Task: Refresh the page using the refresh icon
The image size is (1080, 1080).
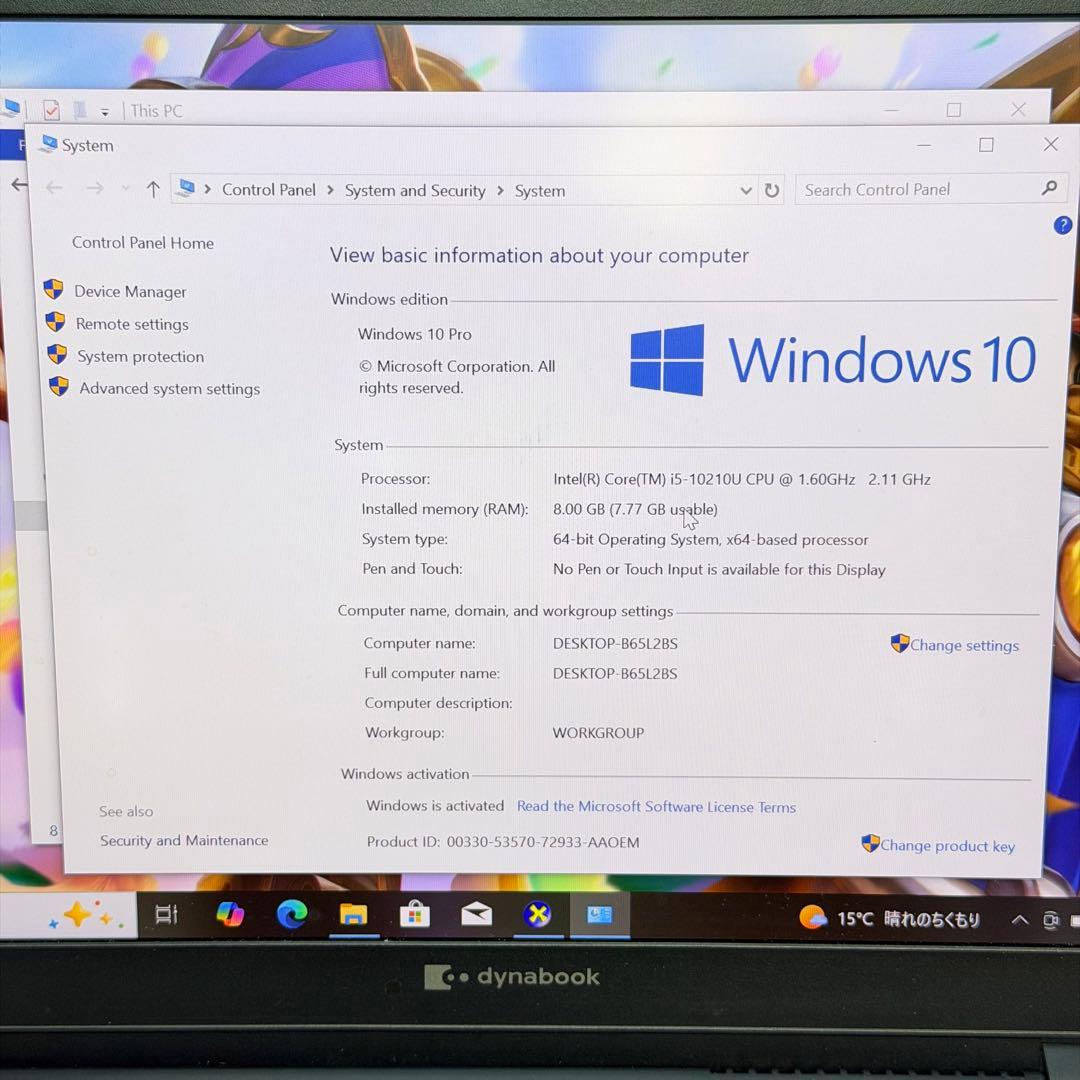Action: 769,190
